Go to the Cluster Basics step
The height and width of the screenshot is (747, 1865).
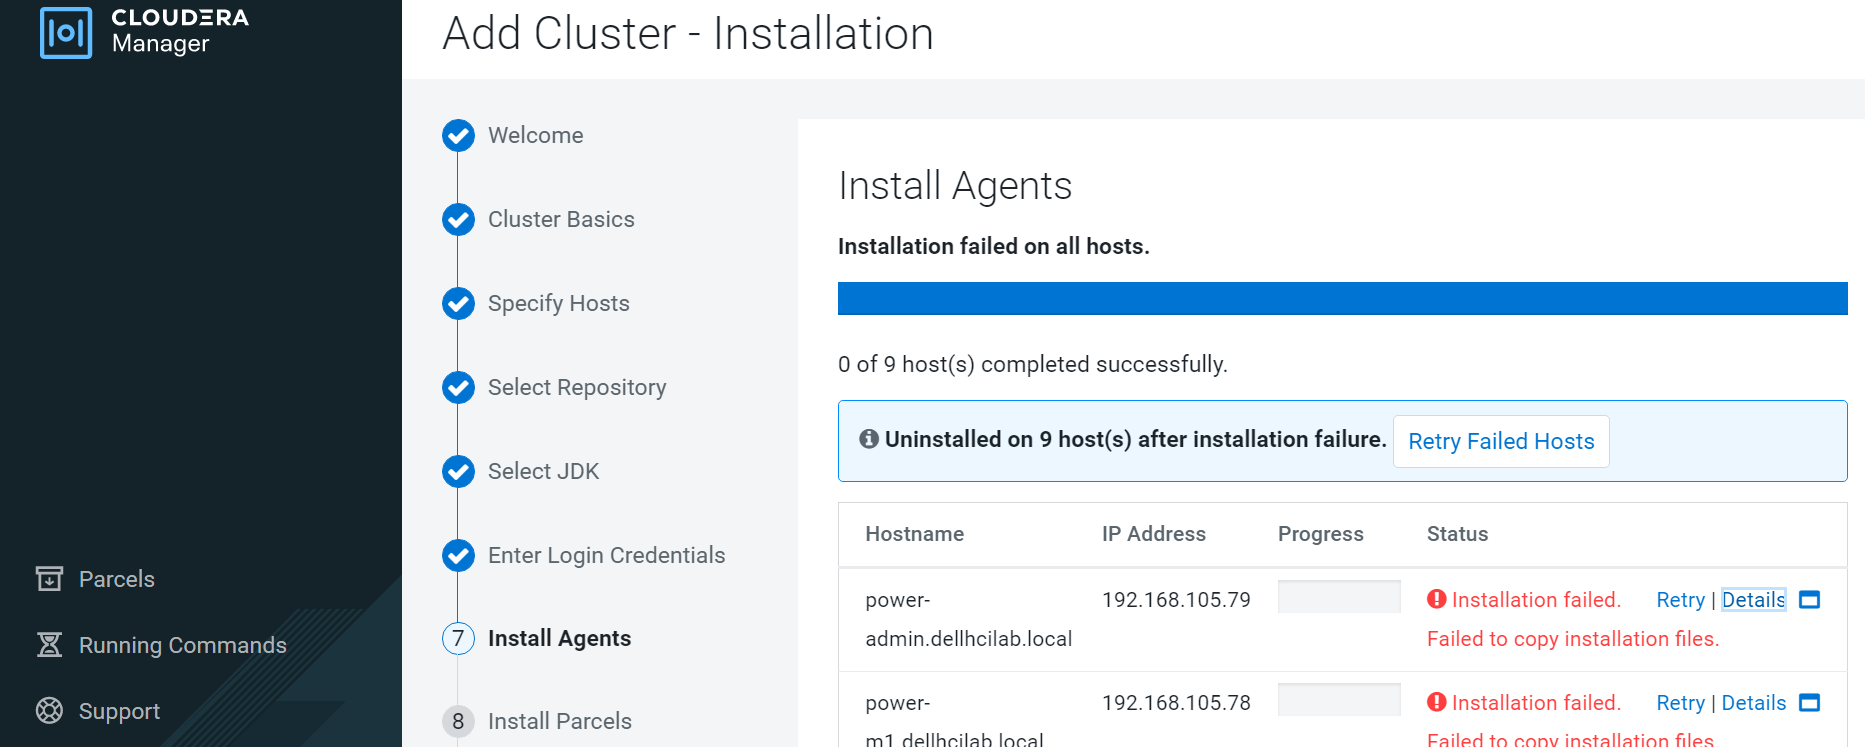click(x=560, y=219)
